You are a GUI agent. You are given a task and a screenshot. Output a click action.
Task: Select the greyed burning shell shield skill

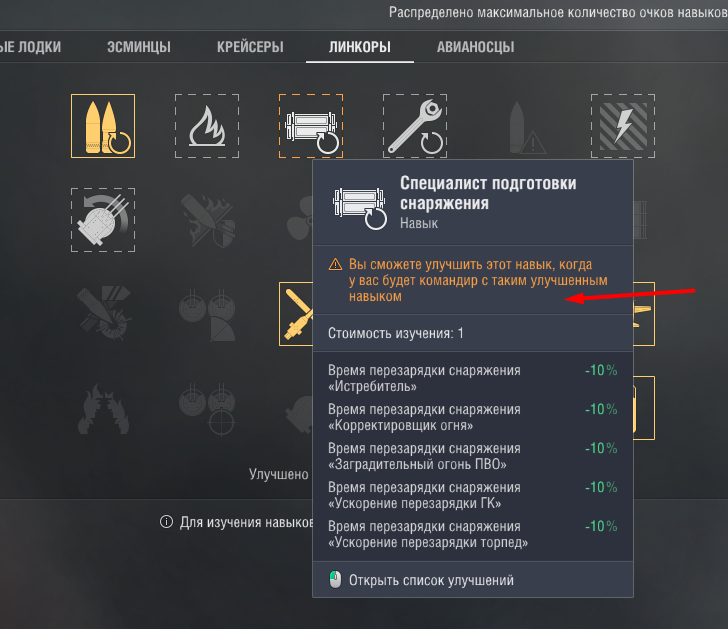point(207,220)
